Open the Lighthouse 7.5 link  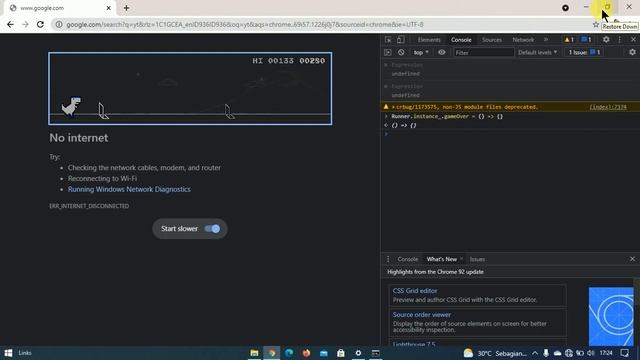[x=414, y=344]
